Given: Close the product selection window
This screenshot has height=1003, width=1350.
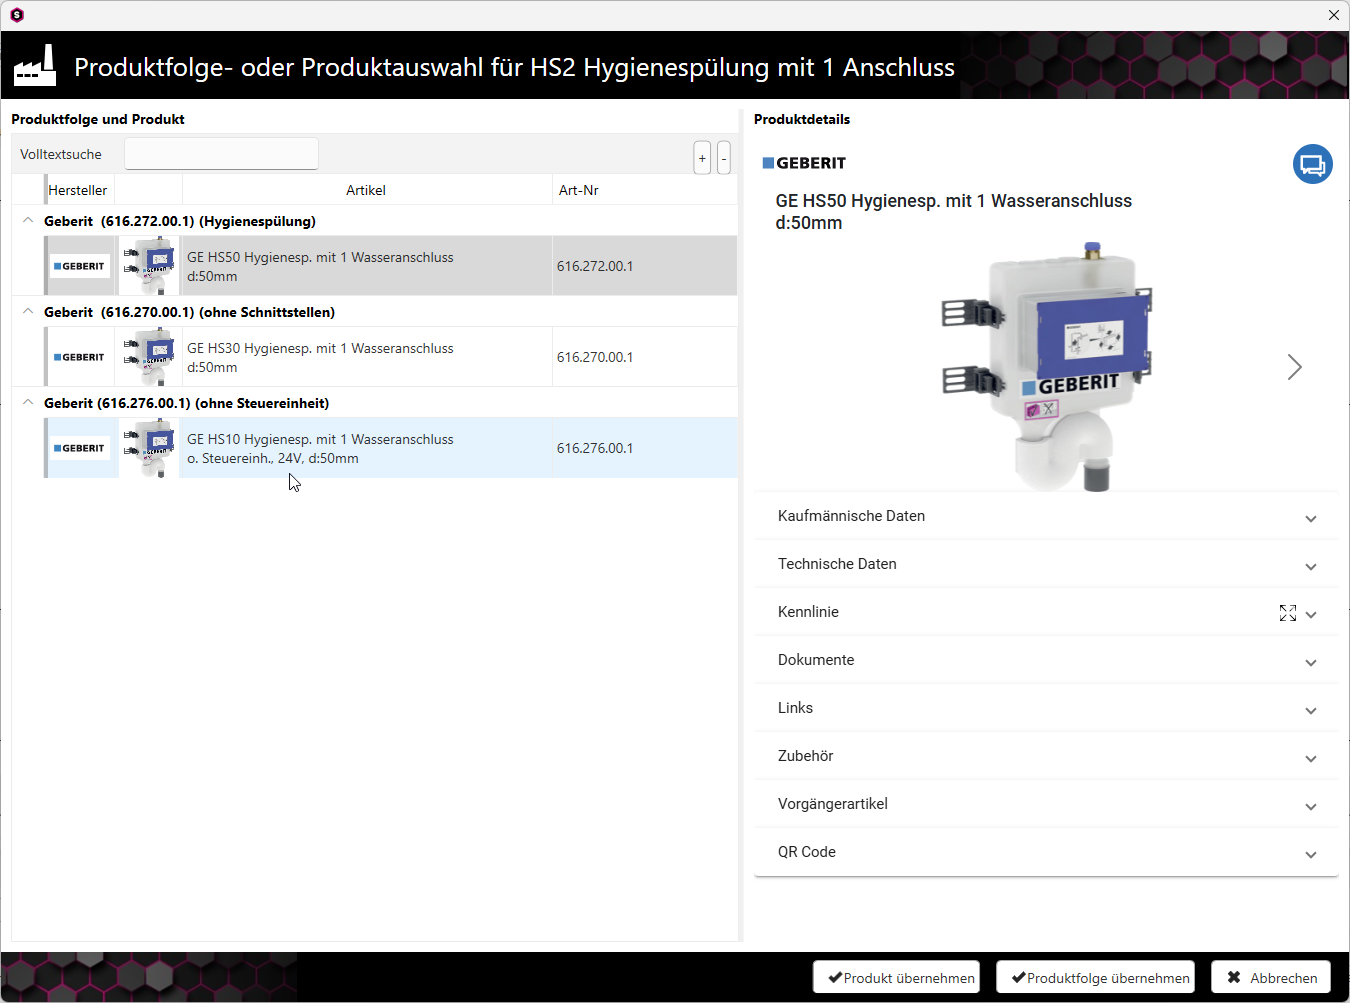Looking at the screenshot, I should point(1333,15).
